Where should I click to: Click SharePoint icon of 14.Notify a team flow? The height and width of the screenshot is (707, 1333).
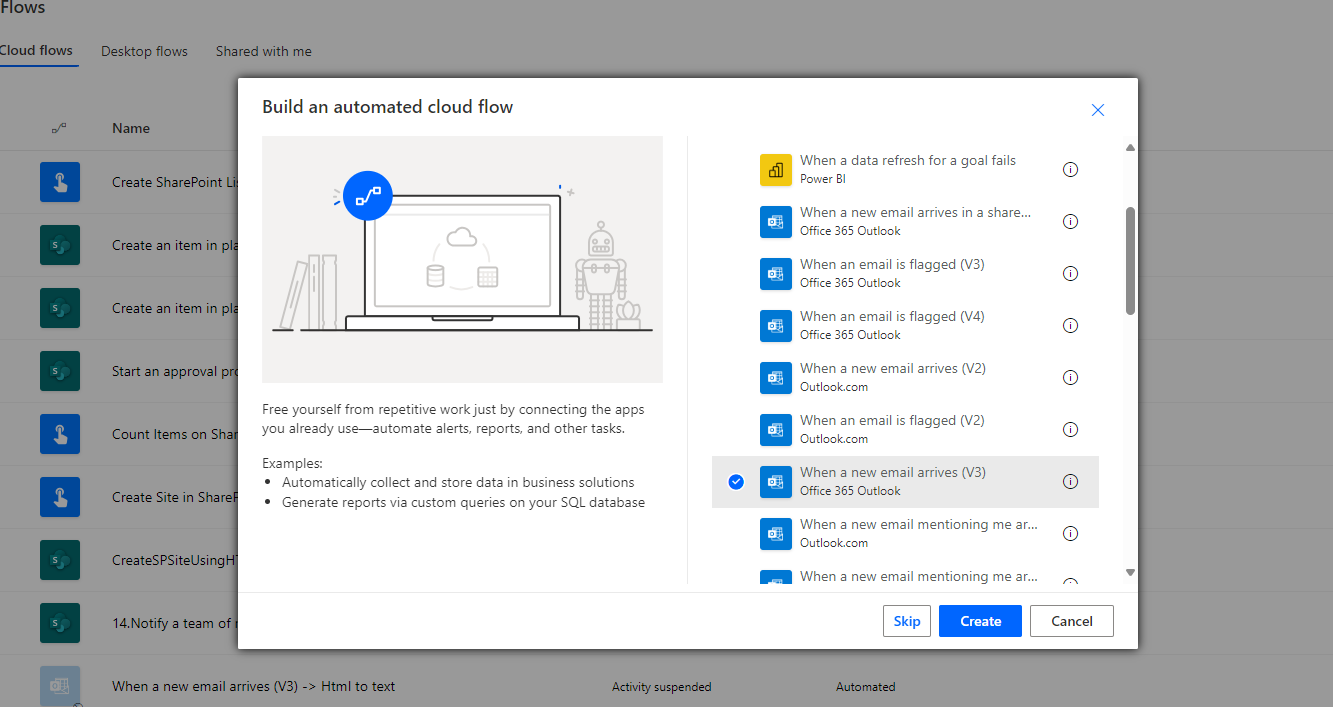(x=60, y=623)
